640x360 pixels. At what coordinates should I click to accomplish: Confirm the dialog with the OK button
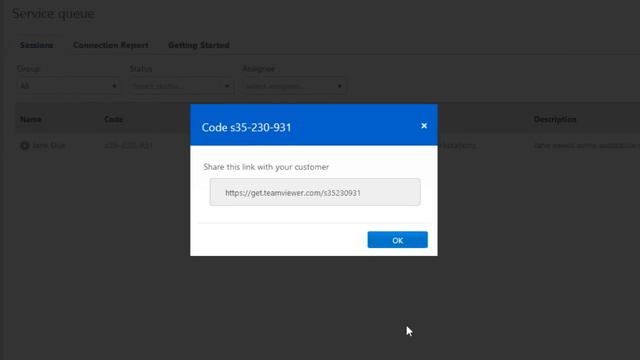tap(397, 240)
